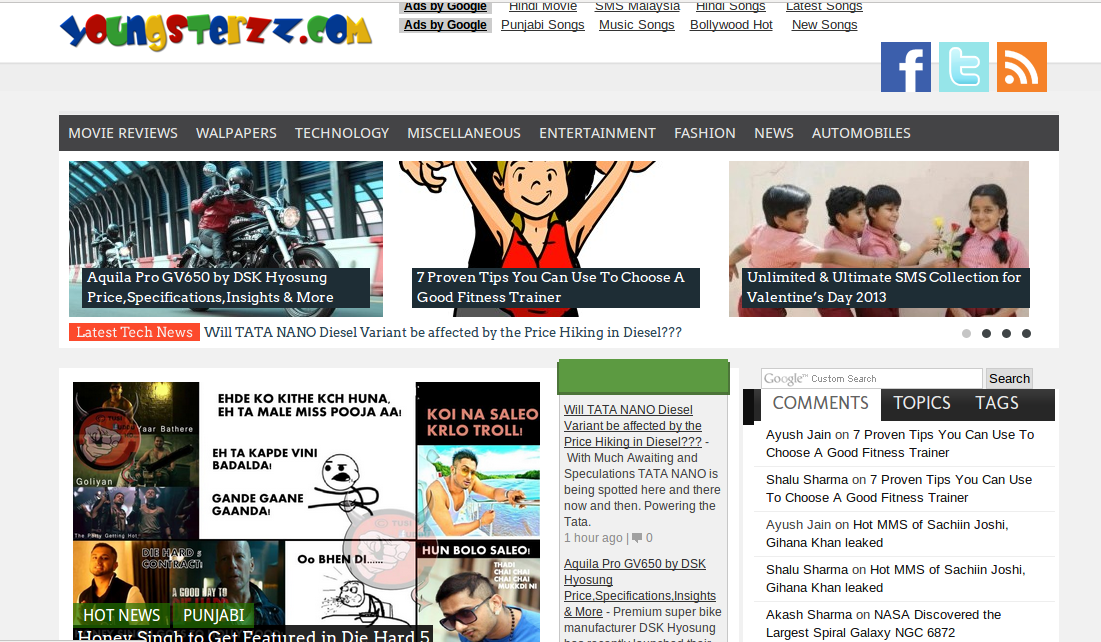Open Honey Singh Die Hard 5 headline
The width and height of the screenshot is (1101, 642).
(253, 635)
